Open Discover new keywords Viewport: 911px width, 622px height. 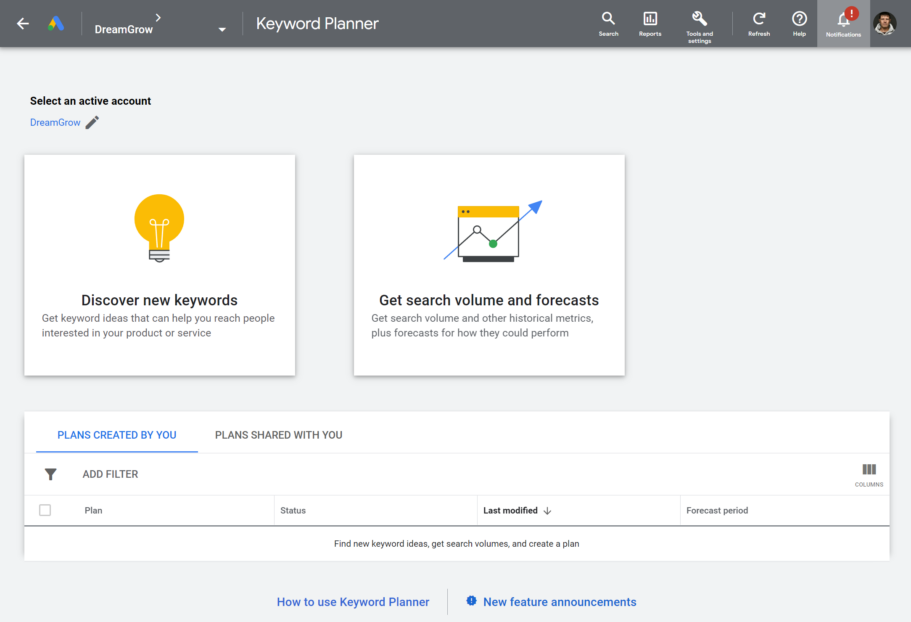click(159, 265)
